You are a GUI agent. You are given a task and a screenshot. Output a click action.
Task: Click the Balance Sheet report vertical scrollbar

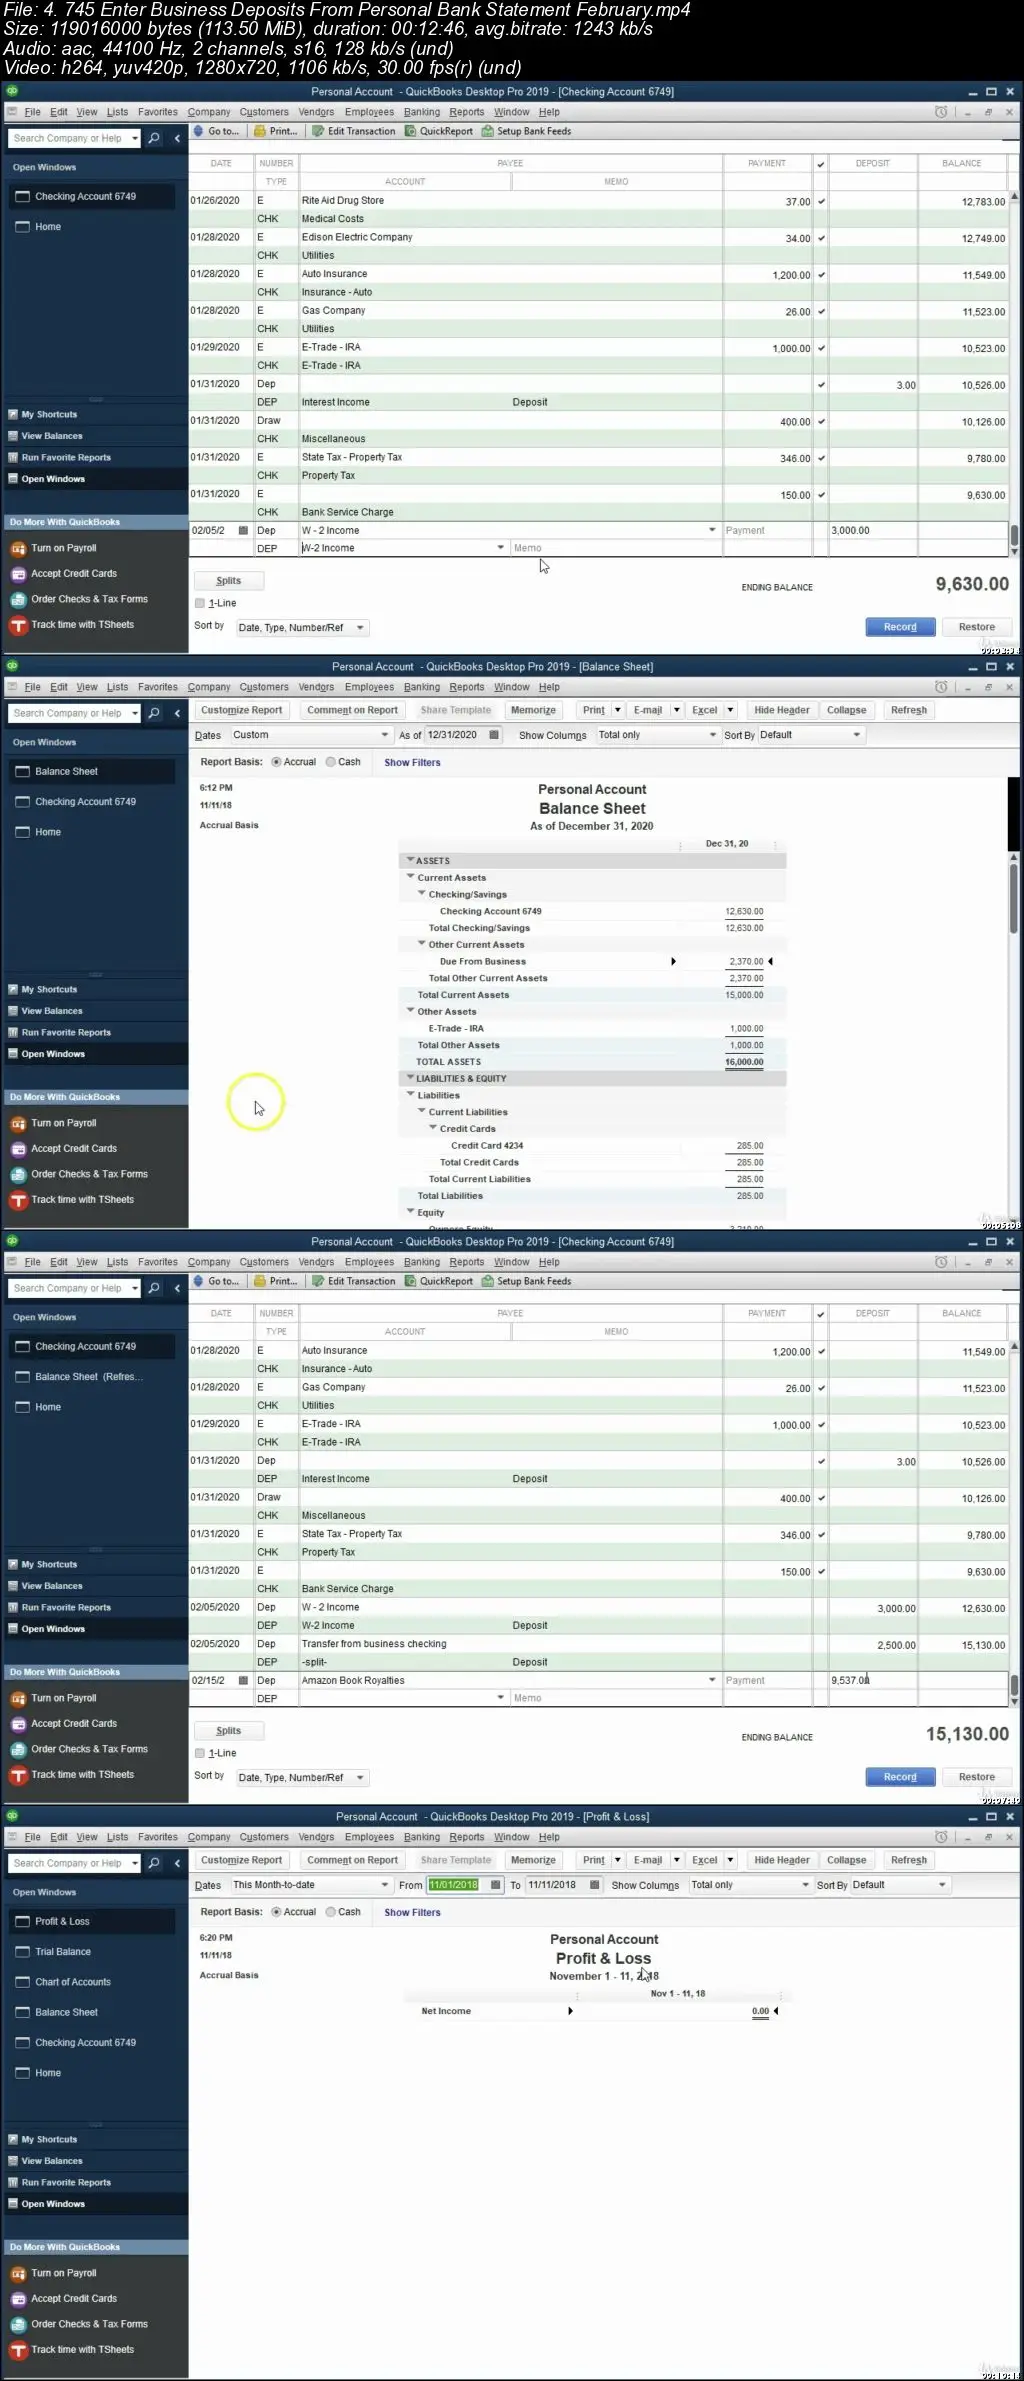click(1013, 898)
